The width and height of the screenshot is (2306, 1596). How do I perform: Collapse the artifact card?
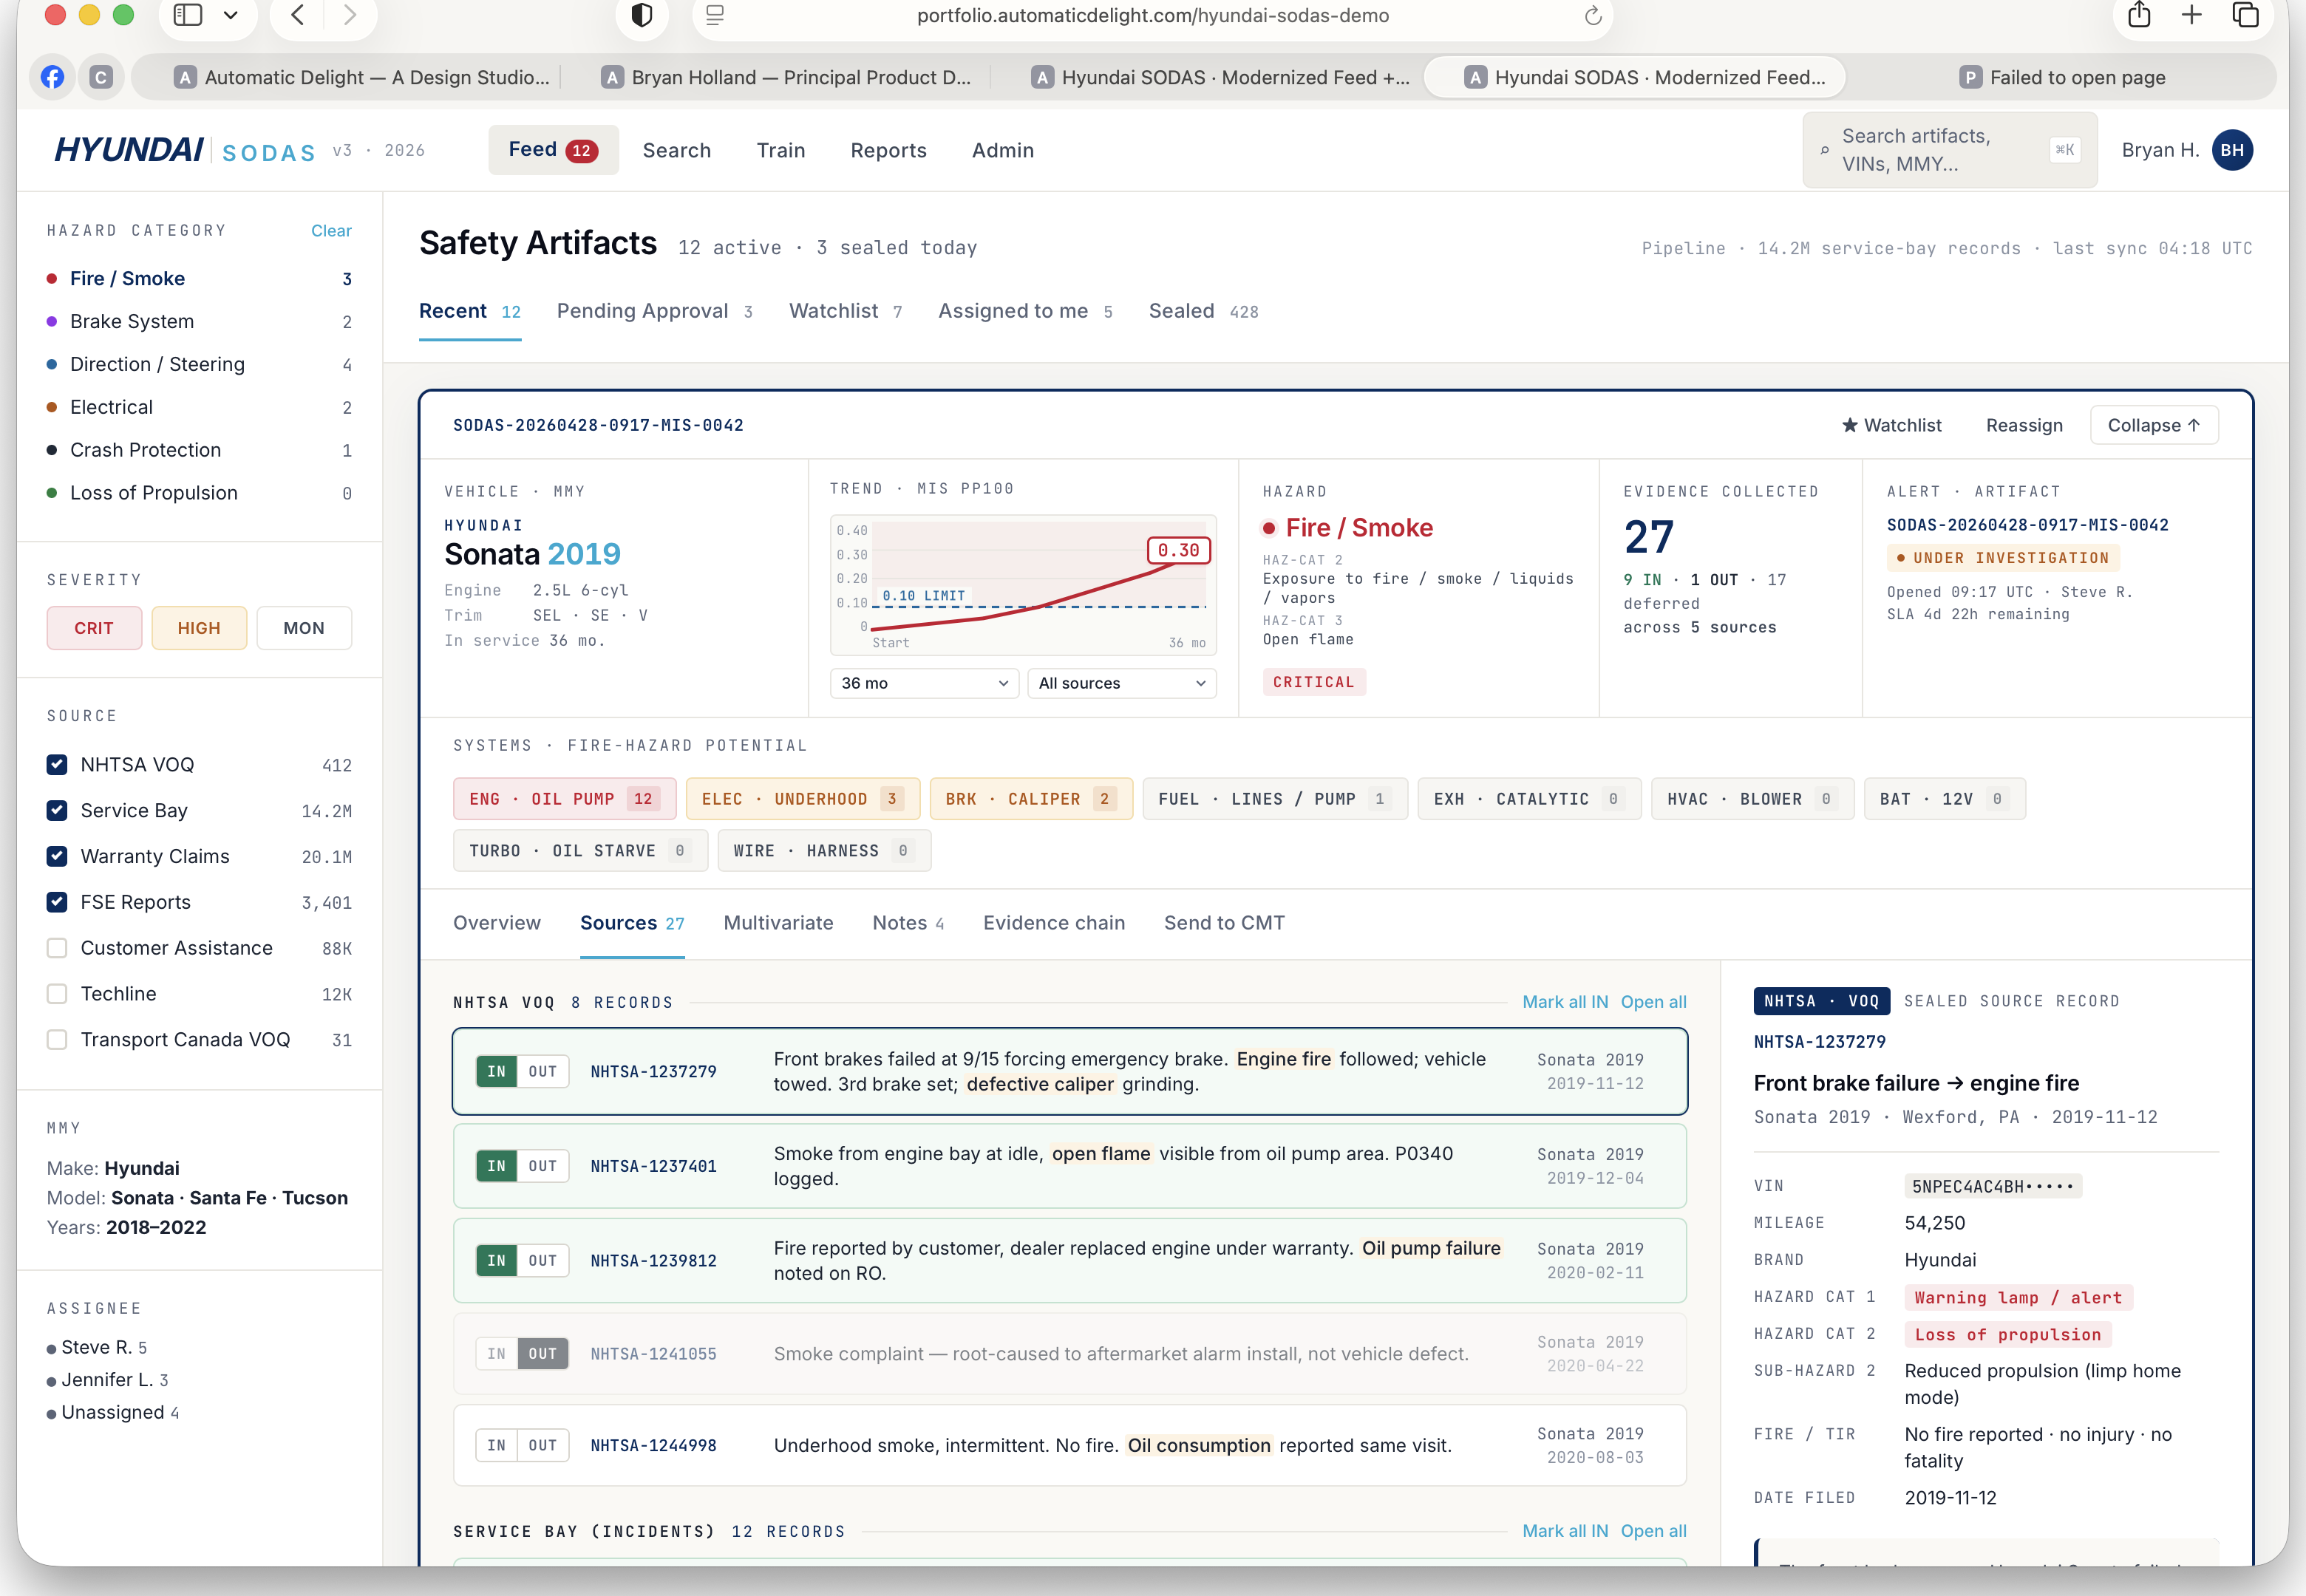click(x=2154, y=425)
